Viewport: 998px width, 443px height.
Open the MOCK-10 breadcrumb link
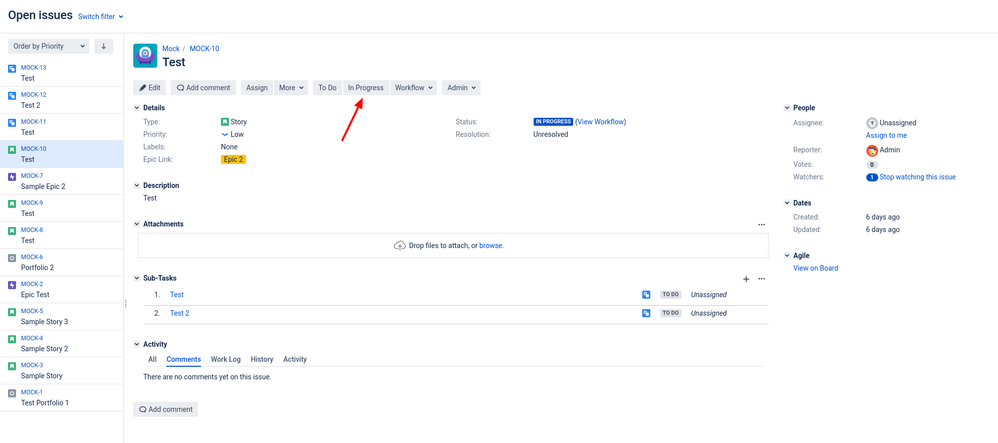tap(204, 48)
